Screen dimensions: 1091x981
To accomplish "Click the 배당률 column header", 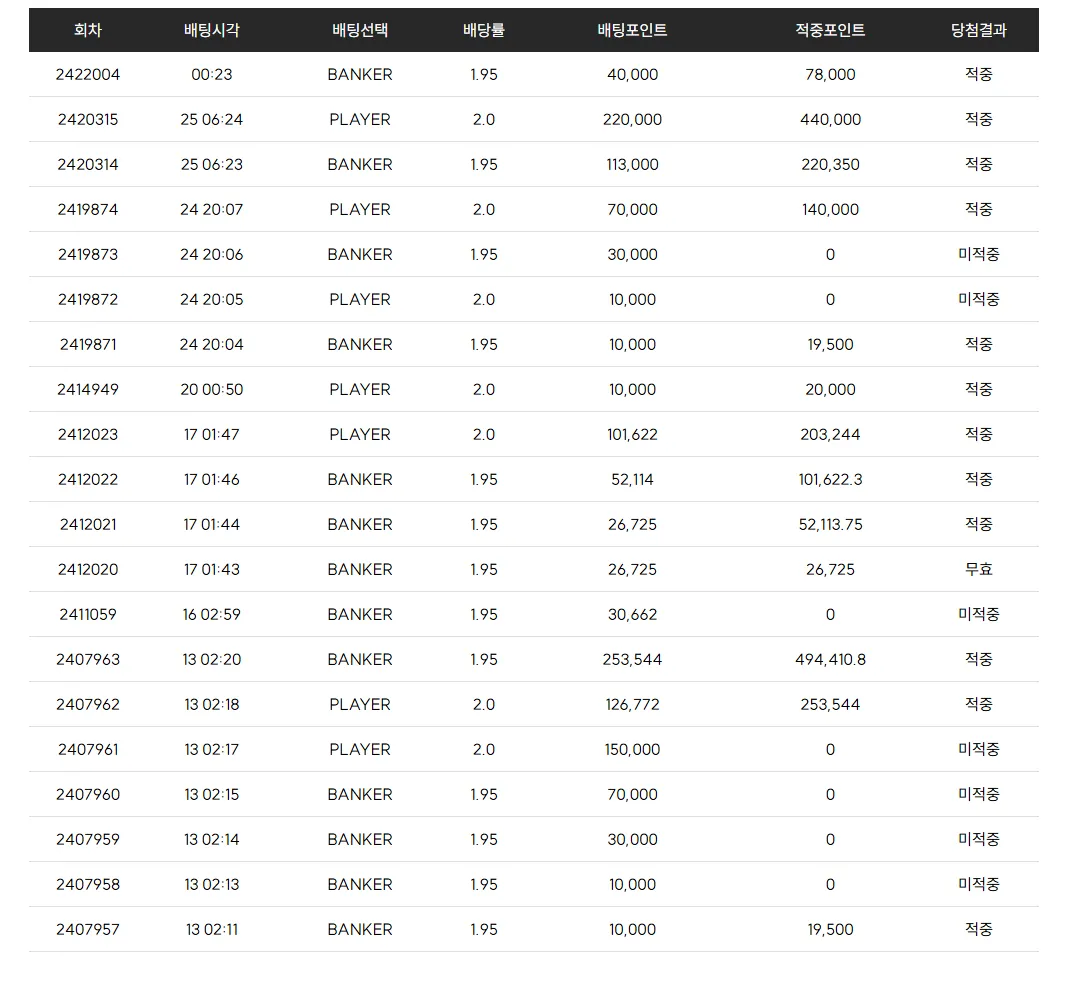I will pos(484,30).
